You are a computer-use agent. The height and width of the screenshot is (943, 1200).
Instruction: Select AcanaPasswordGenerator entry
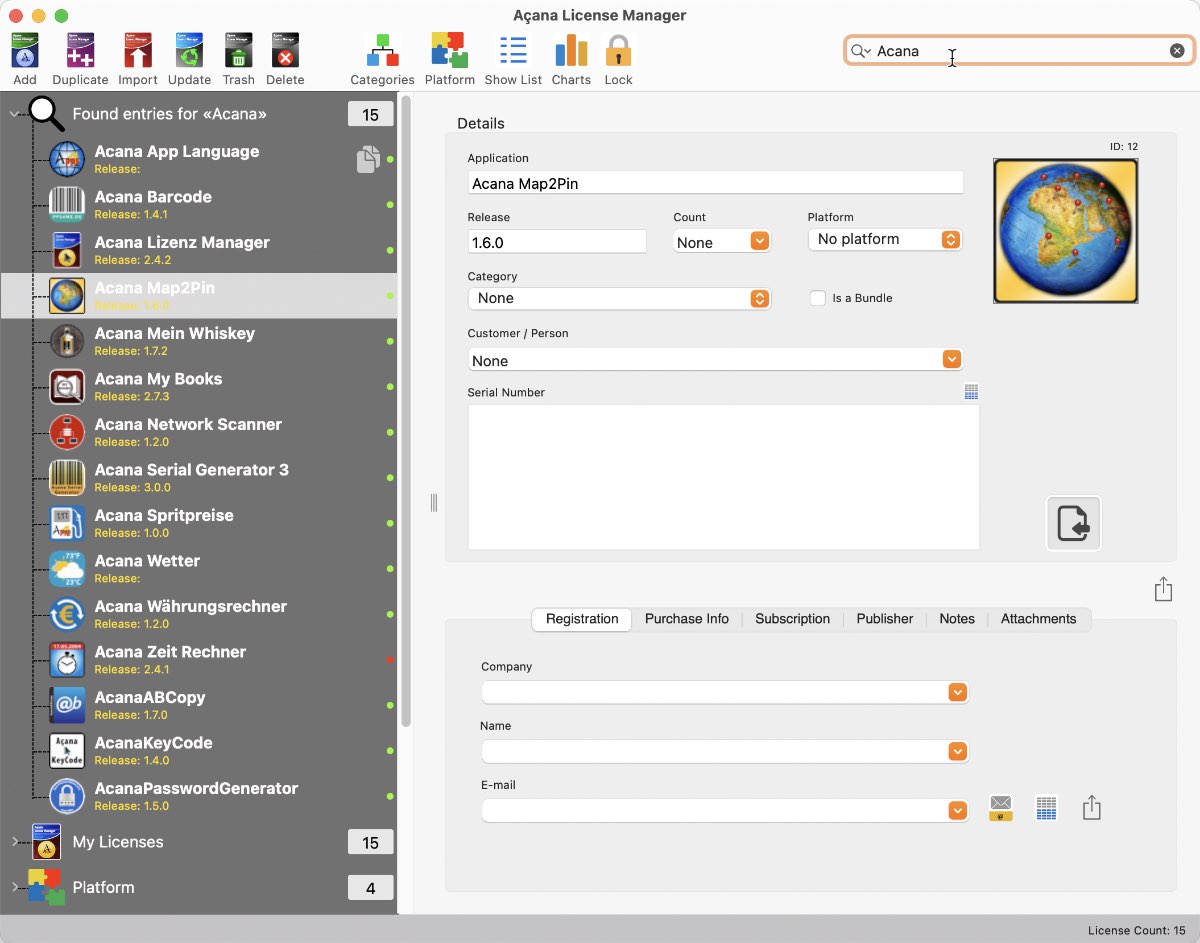point(199,796)
